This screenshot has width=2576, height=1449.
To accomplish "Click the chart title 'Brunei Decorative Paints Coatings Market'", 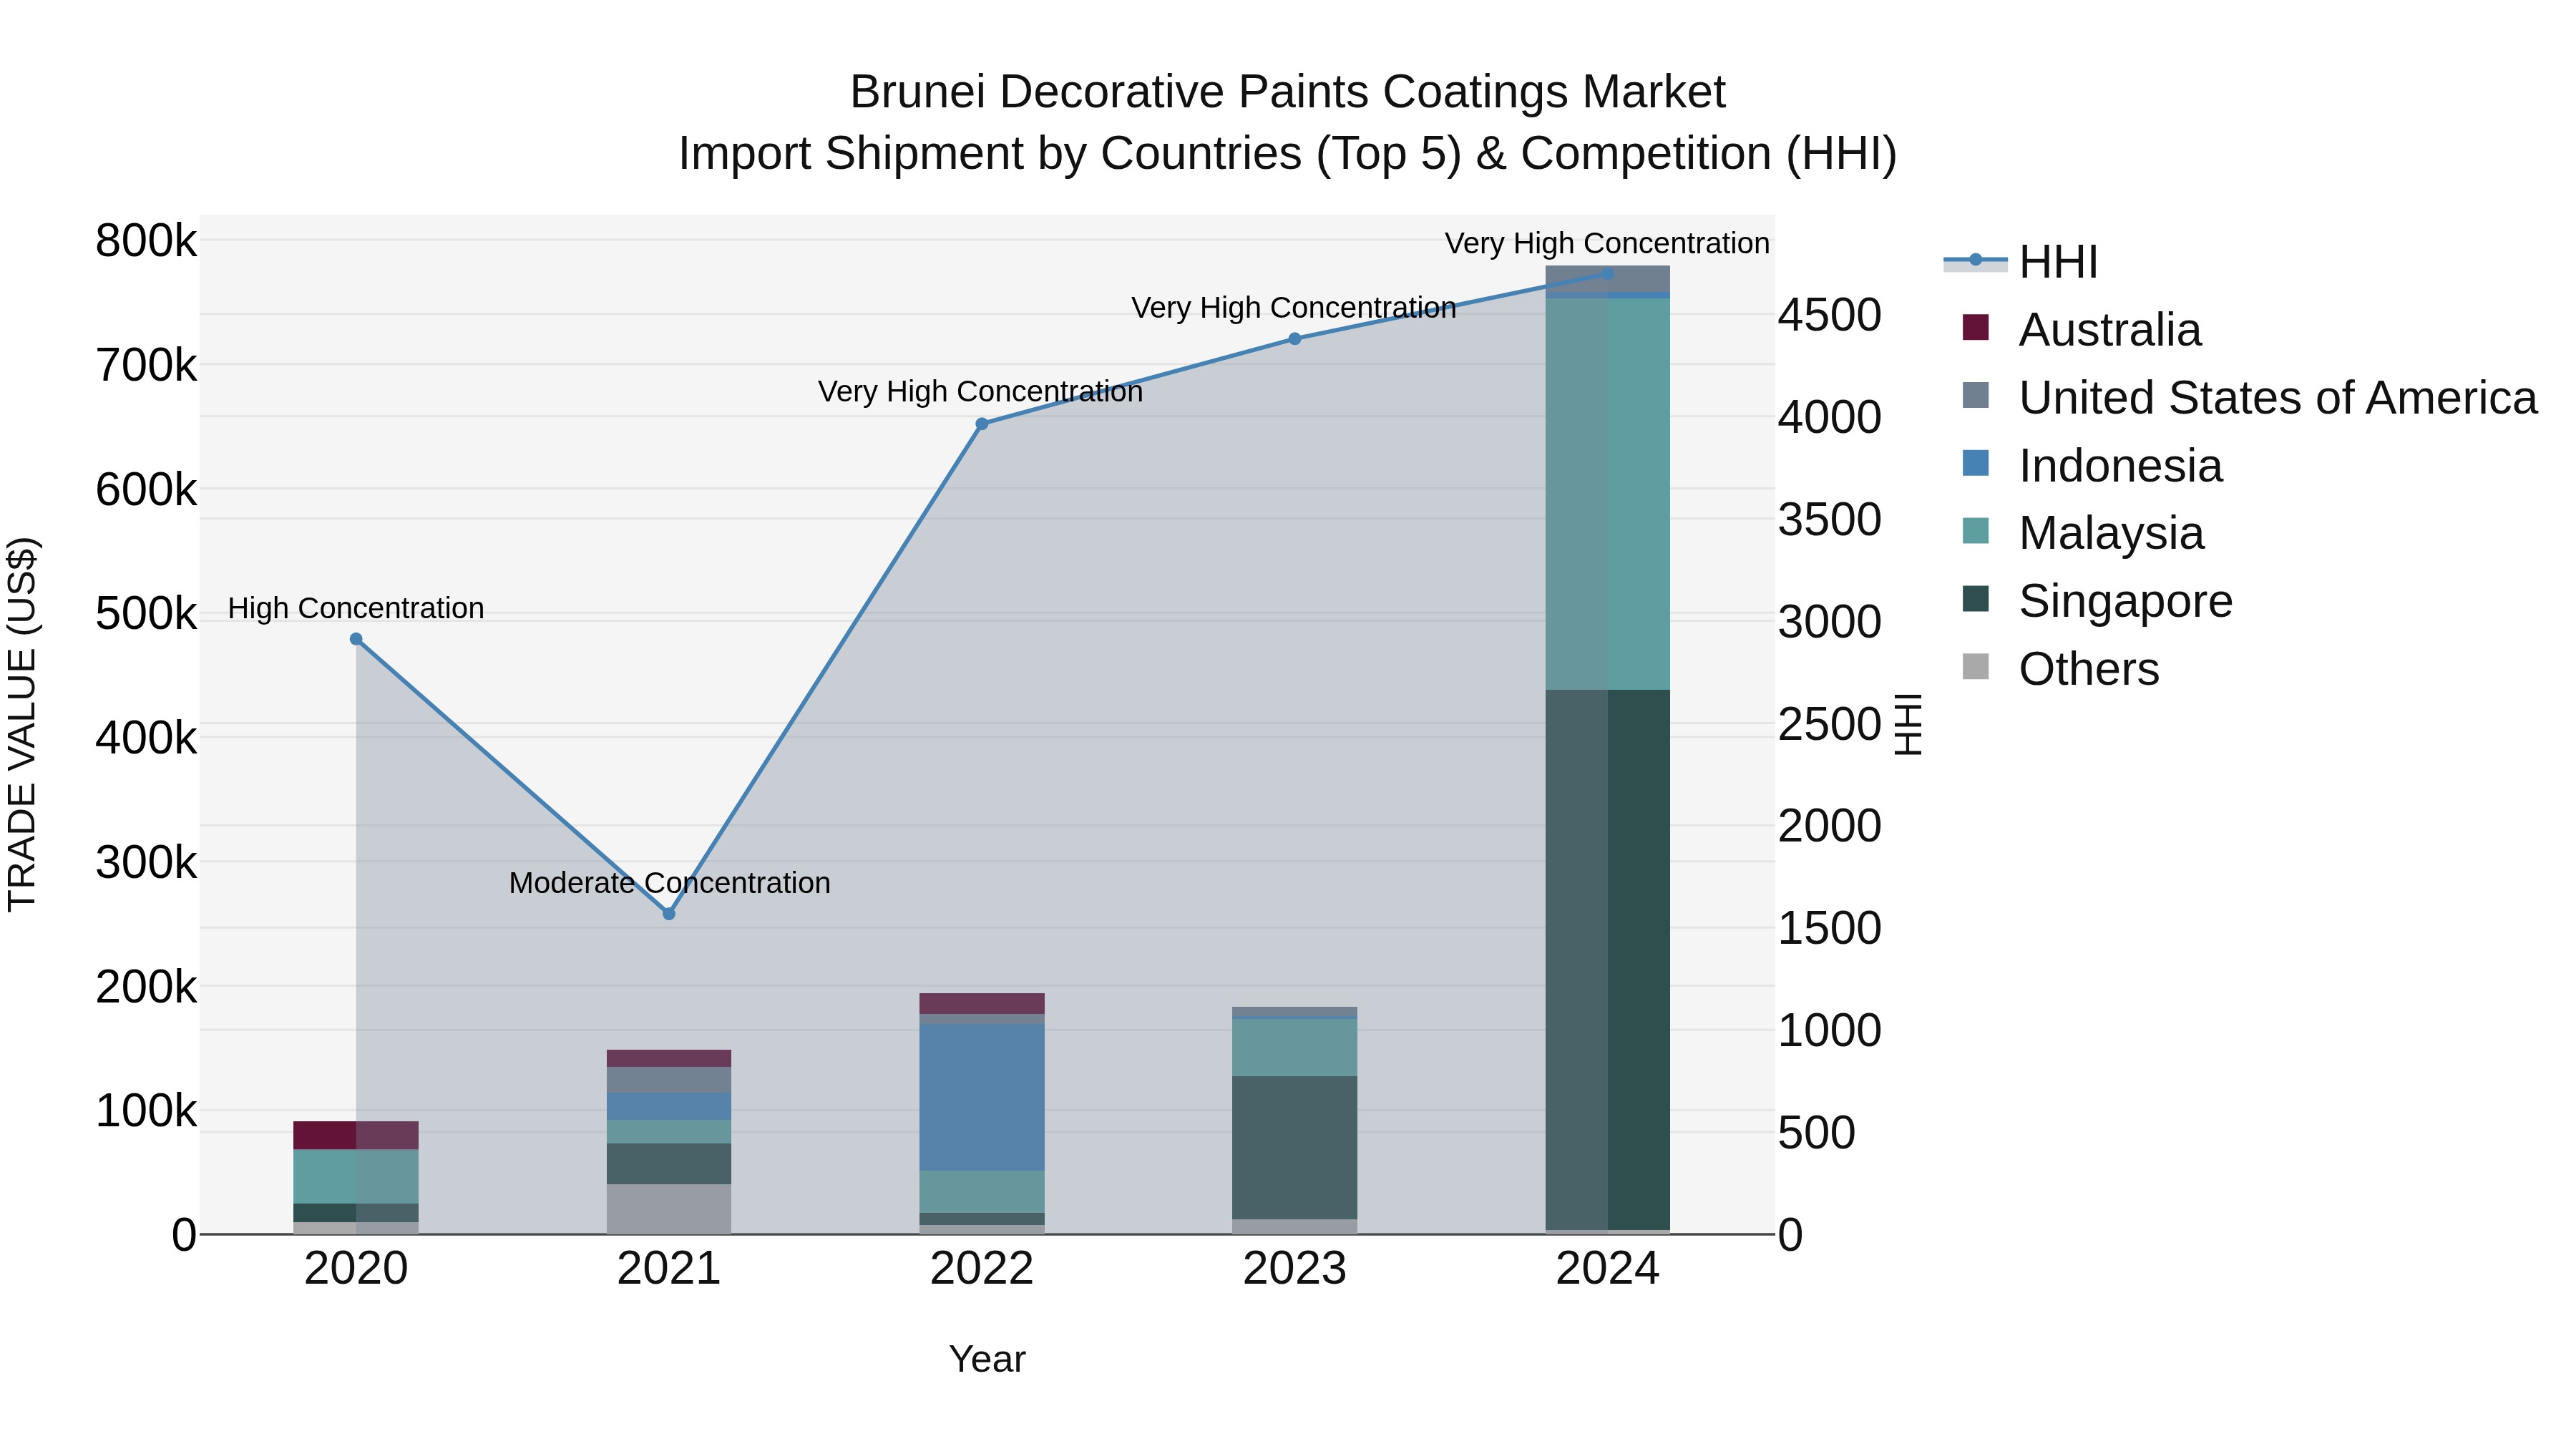I will 1288,92.
